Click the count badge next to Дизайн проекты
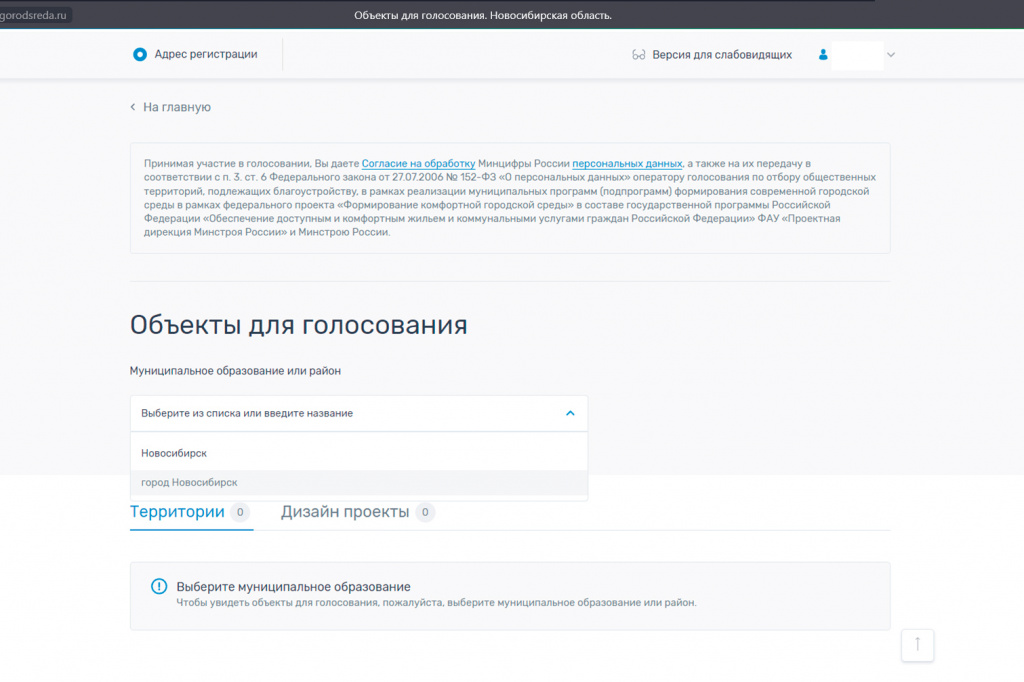 425,512
